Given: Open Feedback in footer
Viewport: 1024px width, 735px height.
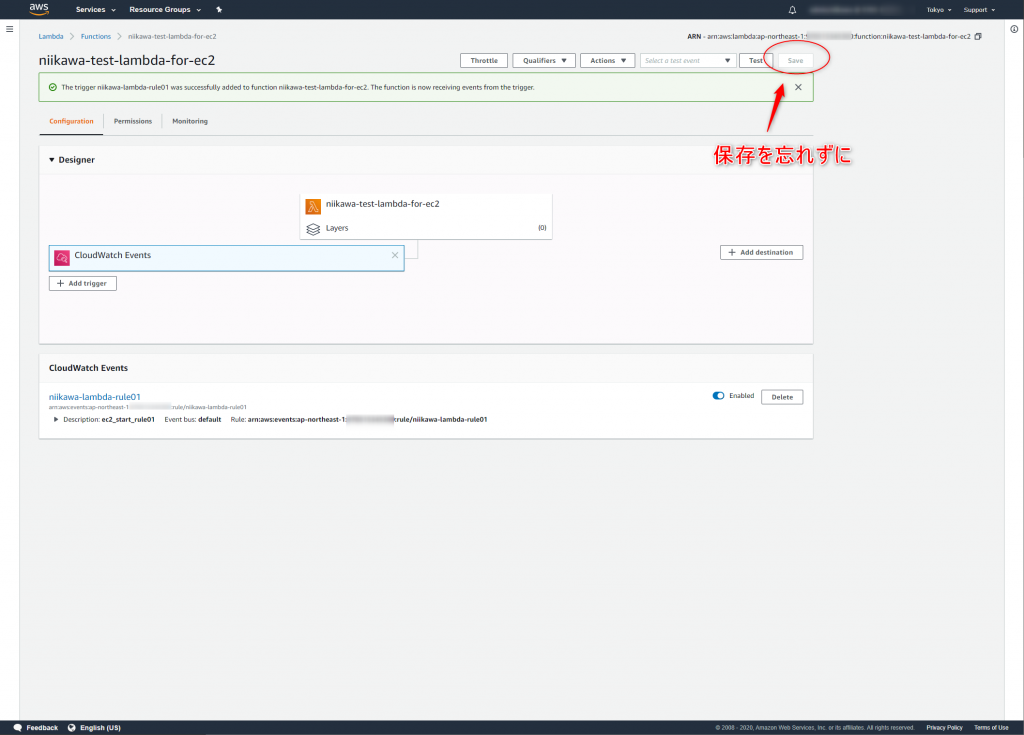Looking at the screenshot, I should click(42, 728).
